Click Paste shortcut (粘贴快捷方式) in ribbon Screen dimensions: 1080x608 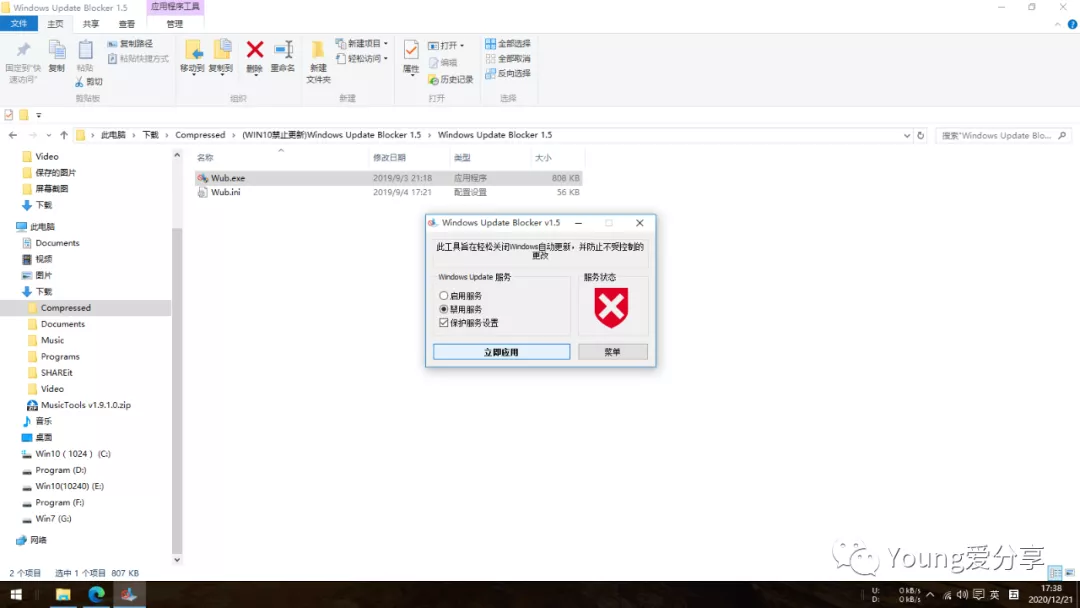(138, 59)
